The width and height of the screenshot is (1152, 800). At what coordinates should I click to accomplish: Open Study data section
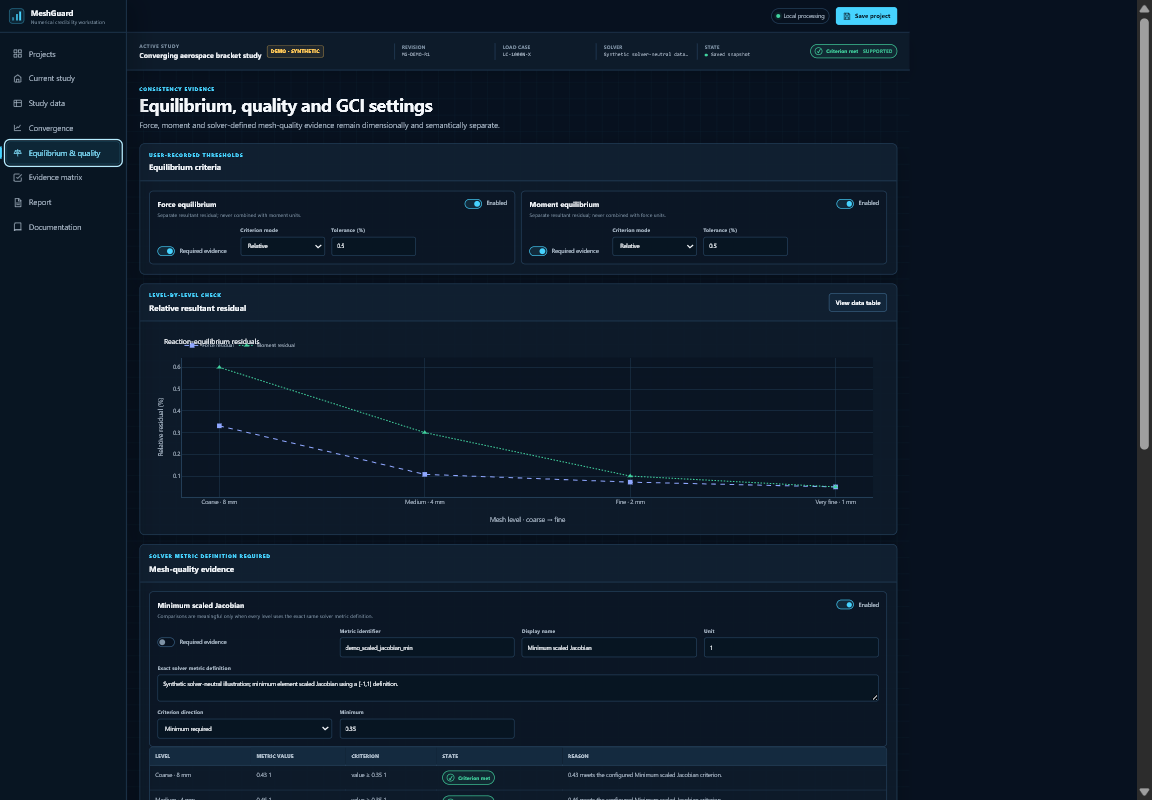pos(63,104)
